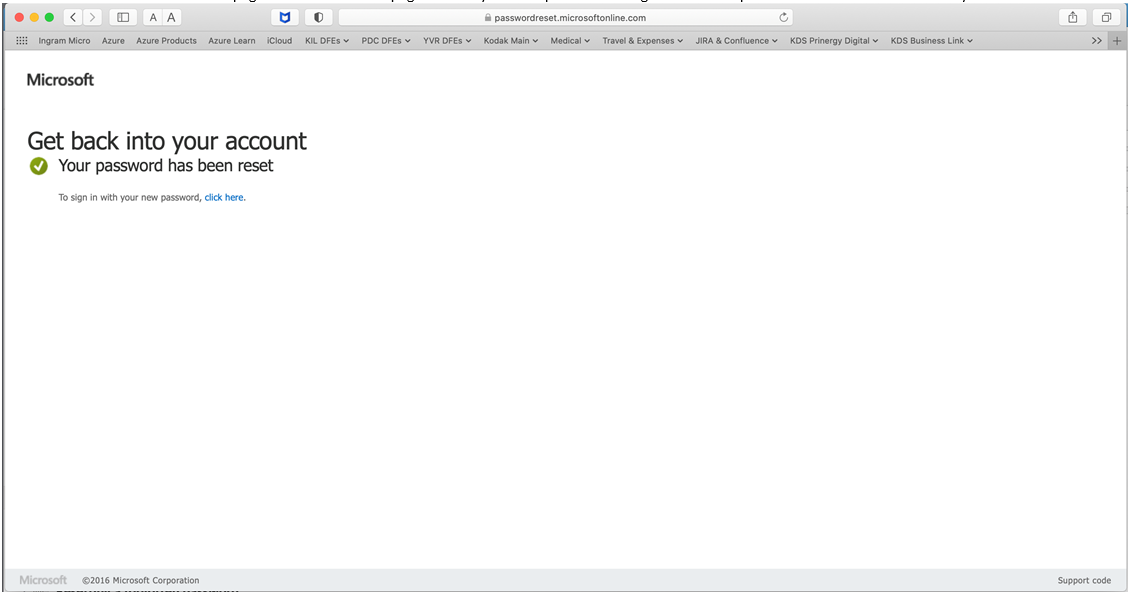Open a new tab with plus button
The height and width of the screenshot is (596, 1131).
1117,40
